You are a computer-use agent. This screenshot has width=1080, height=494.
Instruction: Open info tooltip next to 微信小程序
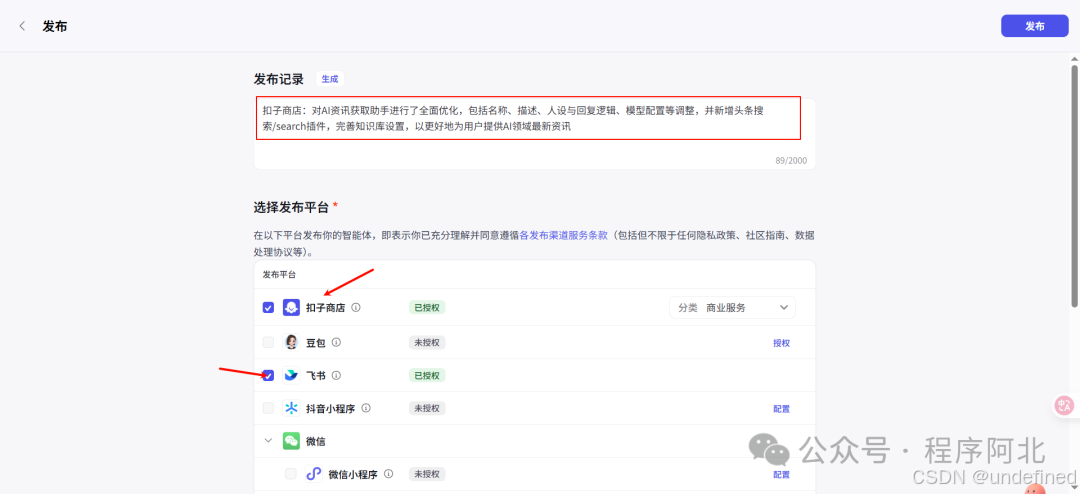(388, 474)
